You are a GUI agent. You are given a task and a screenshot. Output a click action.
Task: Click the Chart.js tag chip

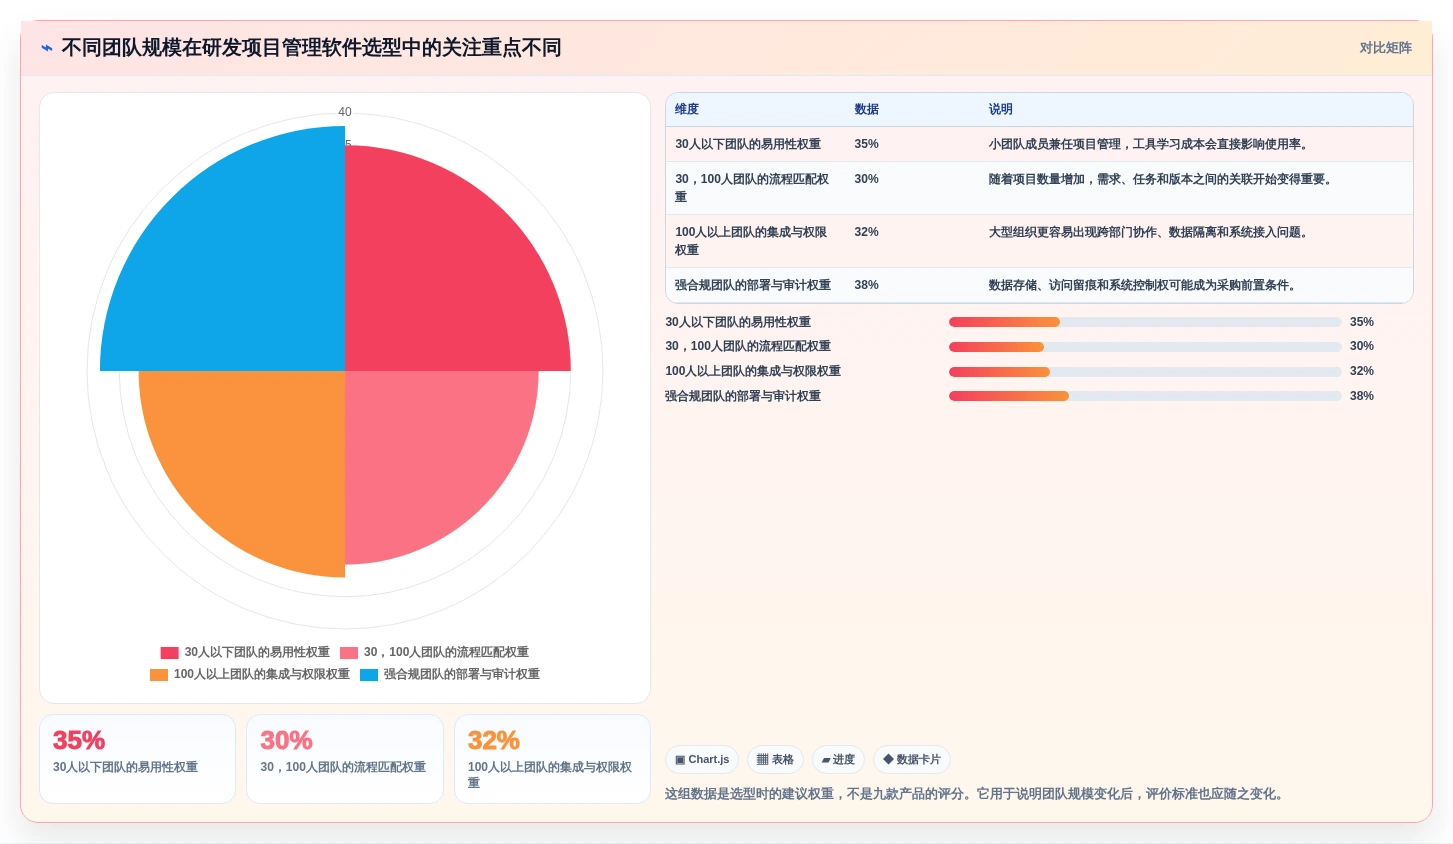coord(702,760)
